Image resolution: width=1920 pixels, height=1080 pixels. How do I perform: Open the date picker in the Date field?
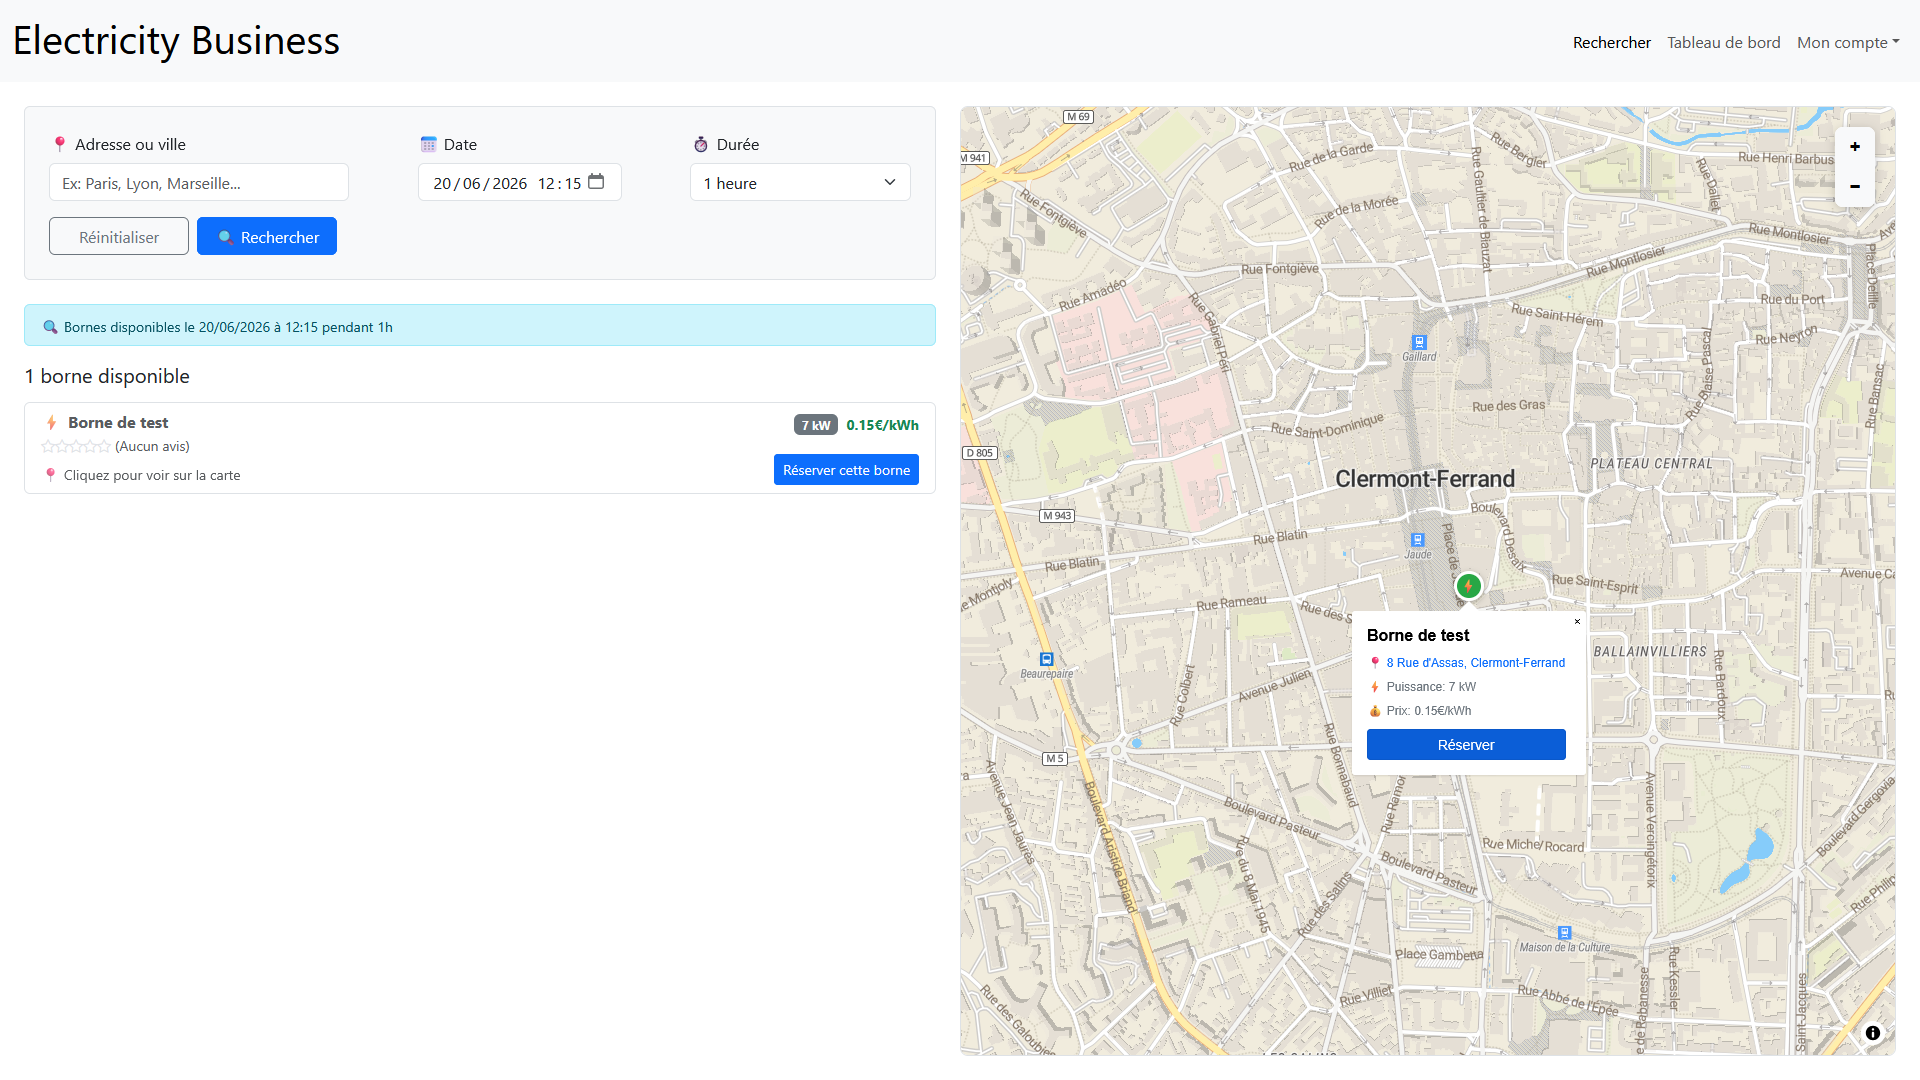coord(596,182)
